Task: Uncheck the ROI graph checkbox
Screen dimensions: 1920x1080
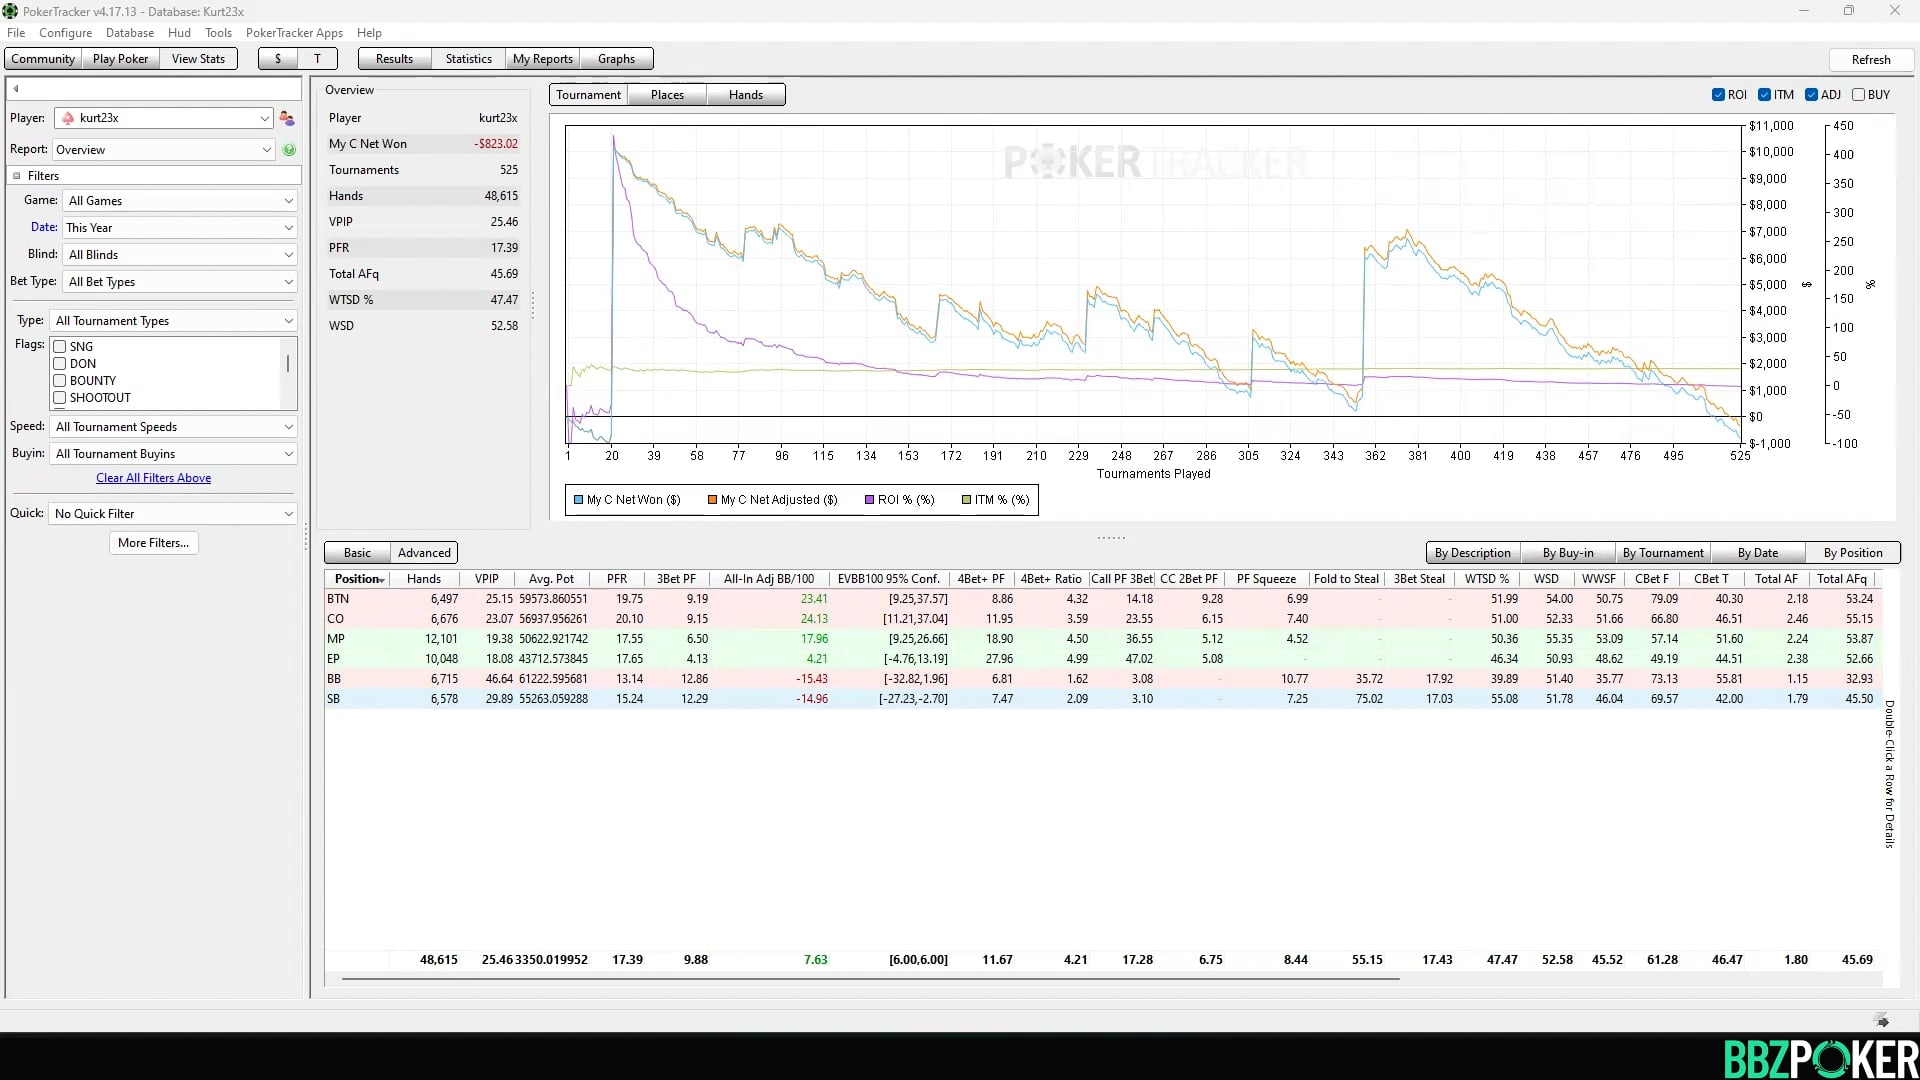Action: (1718, 95)
